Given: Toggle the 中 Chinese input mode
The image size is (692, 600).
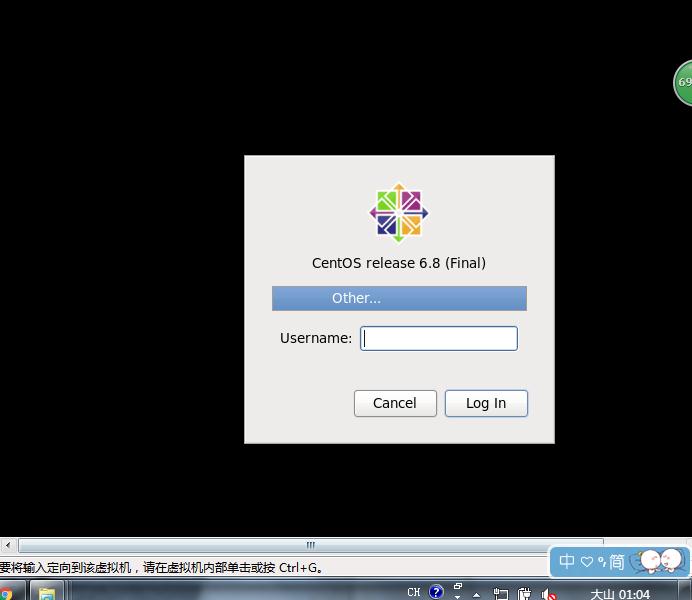Looking at the screenshot, I should click(x=567, y=561).
